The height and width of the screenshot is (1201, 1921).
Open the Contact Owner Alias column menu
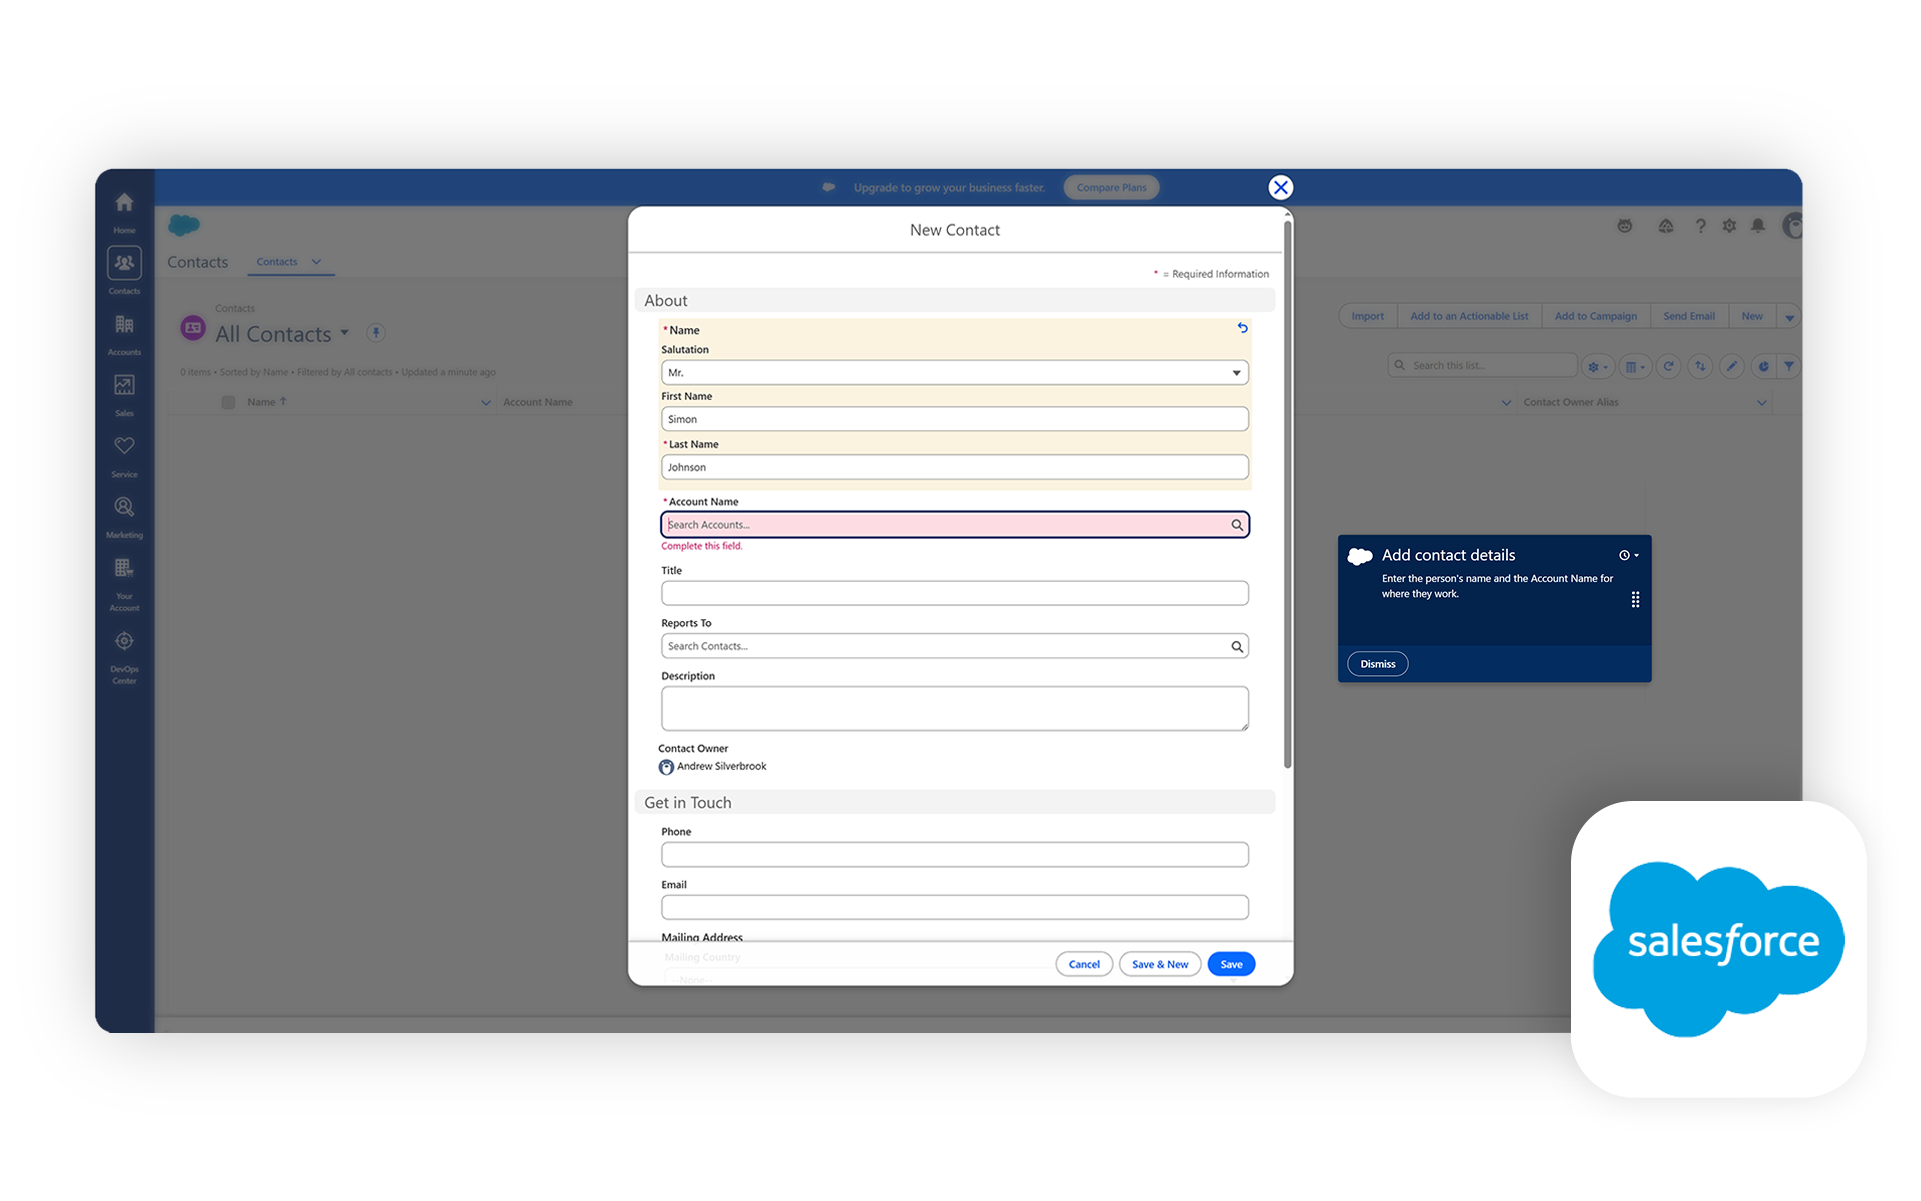pyautogui.click(x=1762, y=403)
